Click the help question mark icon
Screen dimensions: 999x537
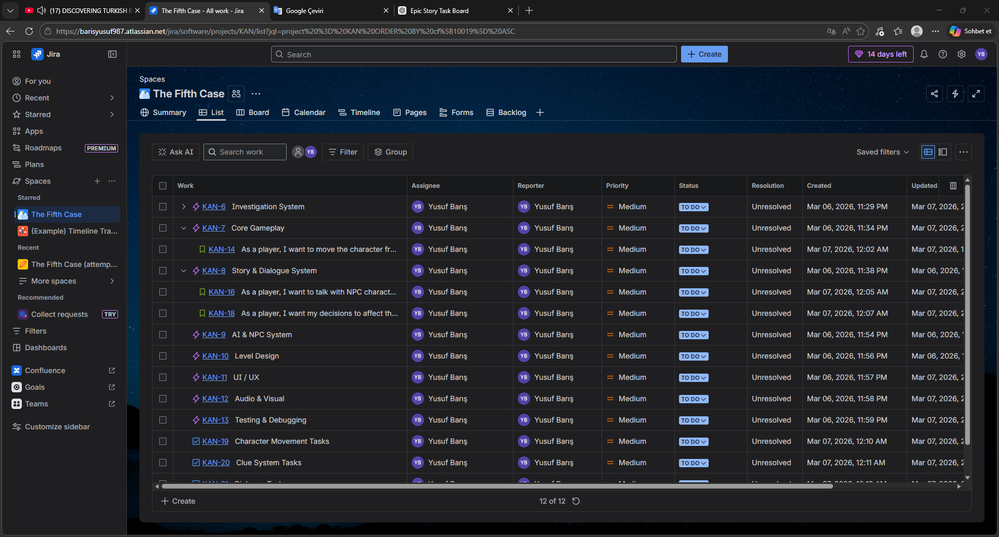(x=943, y=54)
